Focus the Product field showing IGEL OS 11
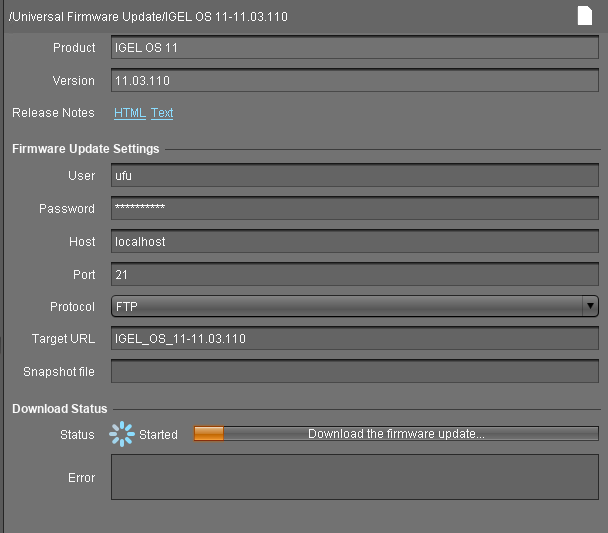The width and height of the screenshot is (608, 533). click(x=354, y=48)
